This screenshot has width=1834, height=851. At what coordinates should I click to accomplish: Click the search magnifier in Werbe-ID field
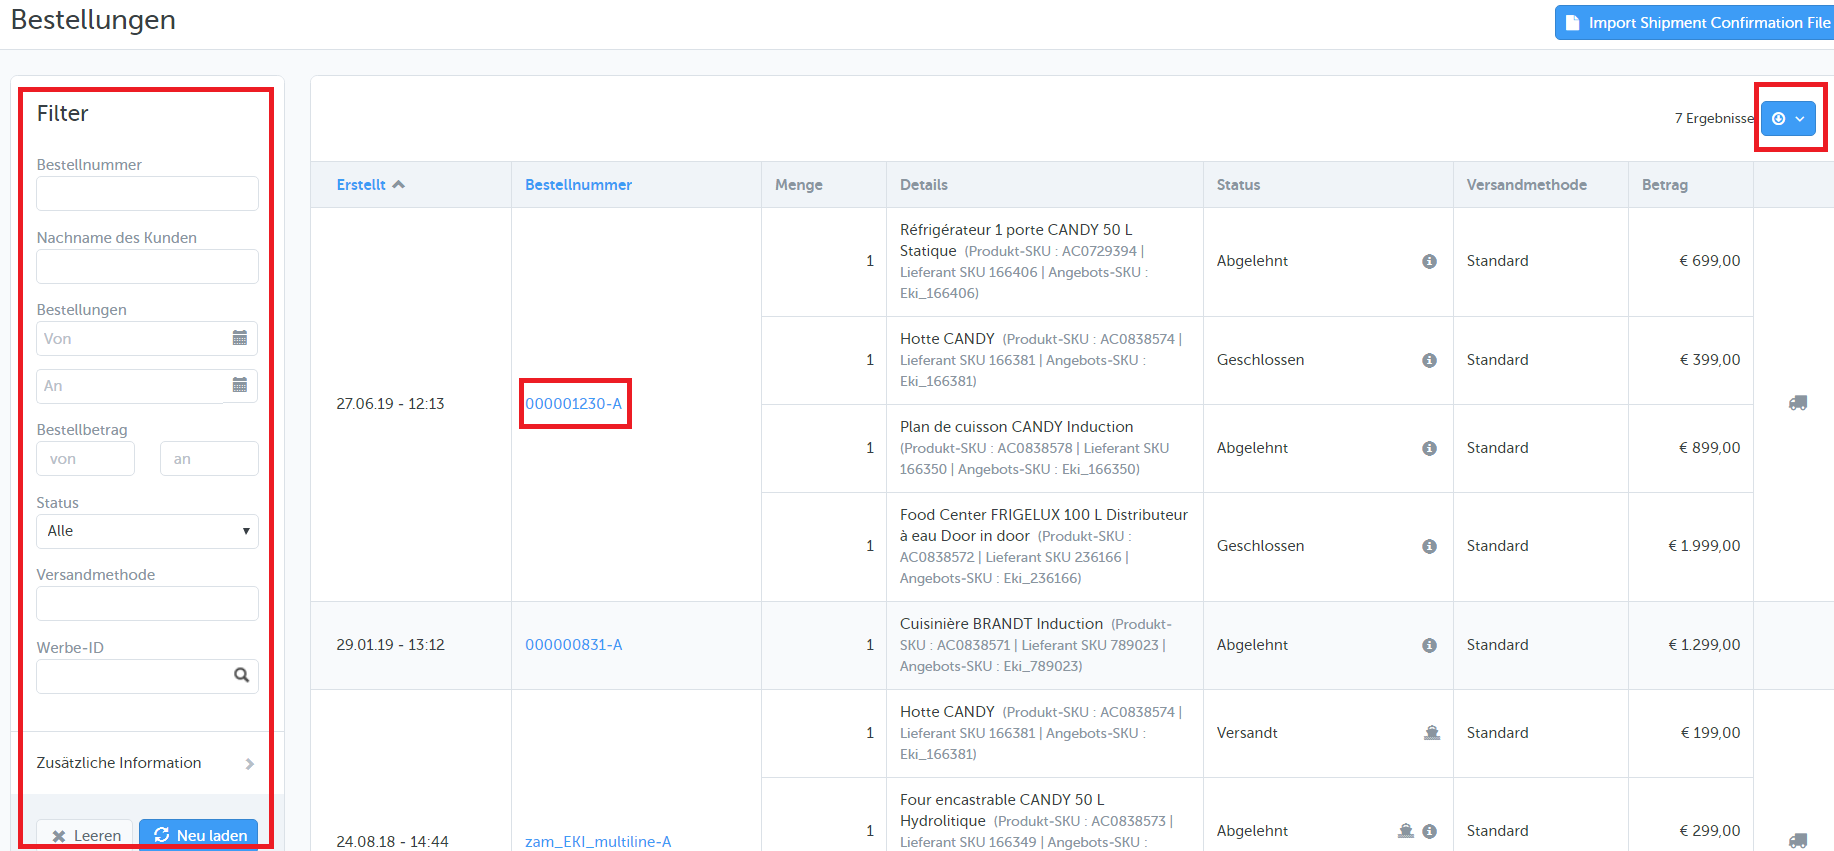241,675
